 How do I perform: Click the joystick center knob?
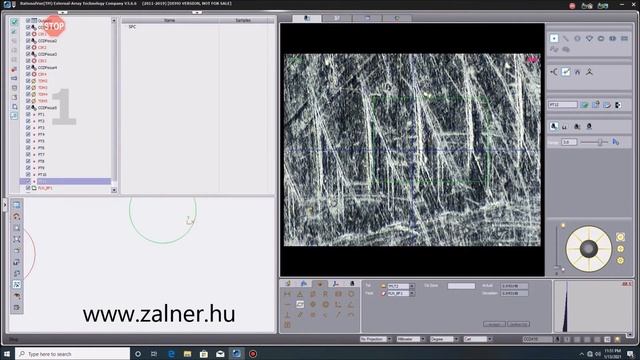tap(589, 249)
